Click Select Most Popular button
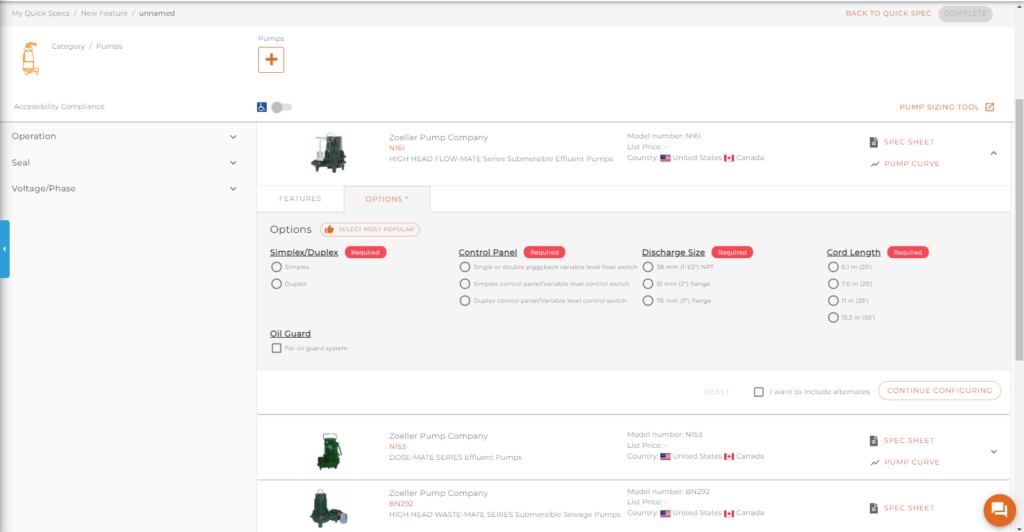The image size is (1024, 532). coord(370,229)
